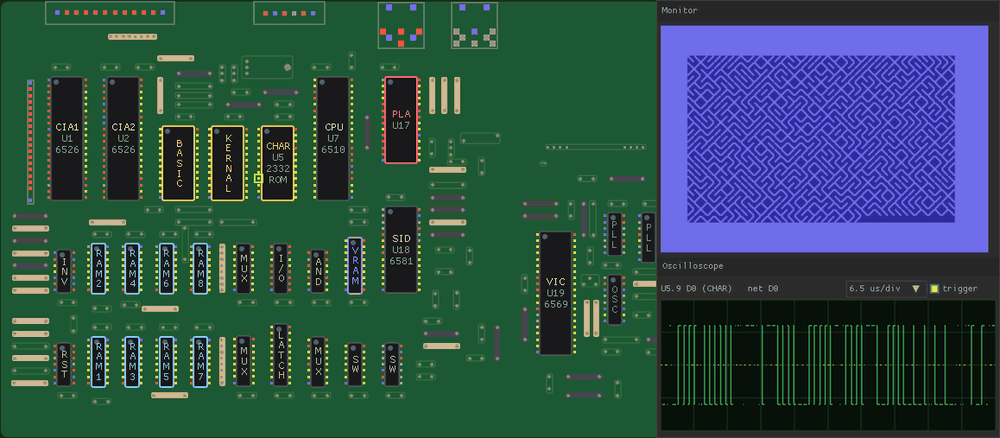1000x438 pixels.
Task: Select the CIA1 U1 6526 chip
Action: click(67, 138)
